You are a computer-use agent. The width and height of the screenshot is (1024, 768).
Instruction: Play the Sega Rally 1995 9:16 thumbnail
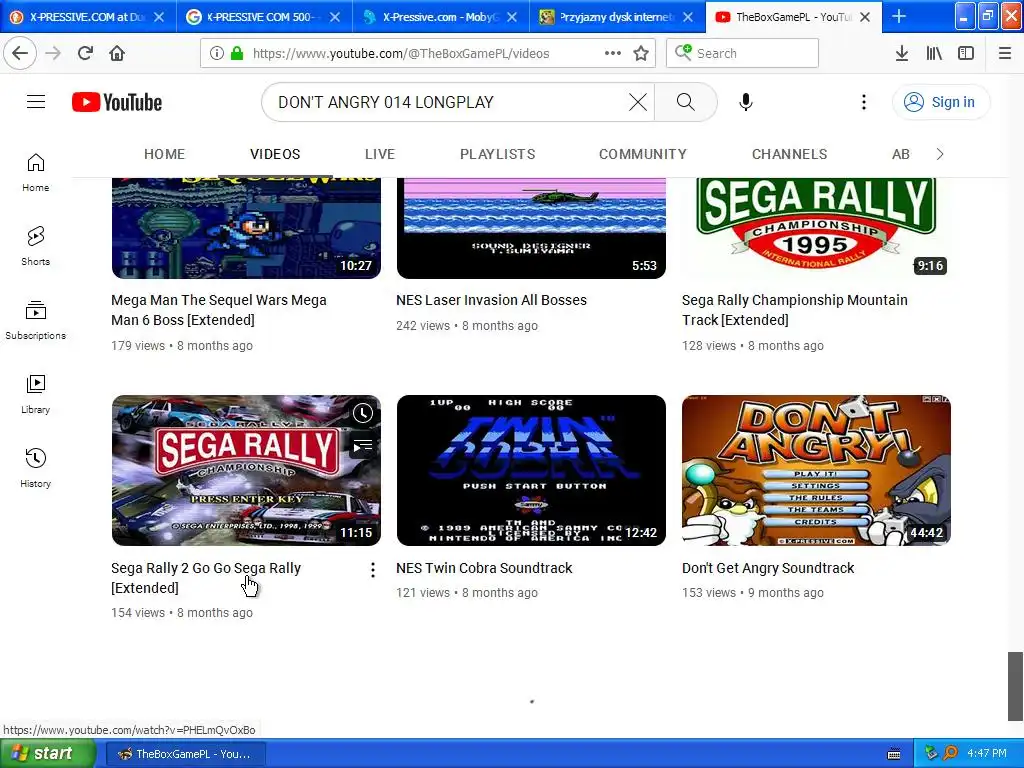[816, 228]
